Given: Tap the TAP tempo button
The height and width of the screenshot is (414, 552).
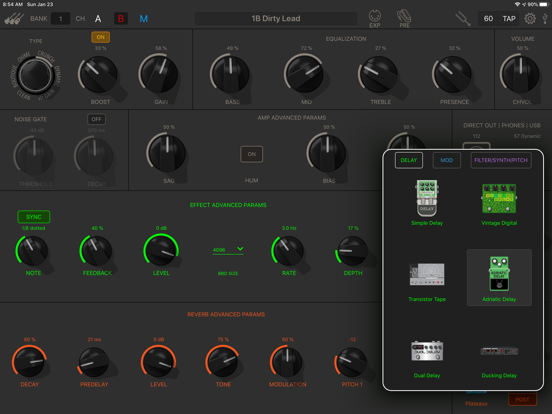Looking at the screenshot, I should (509, 19).
